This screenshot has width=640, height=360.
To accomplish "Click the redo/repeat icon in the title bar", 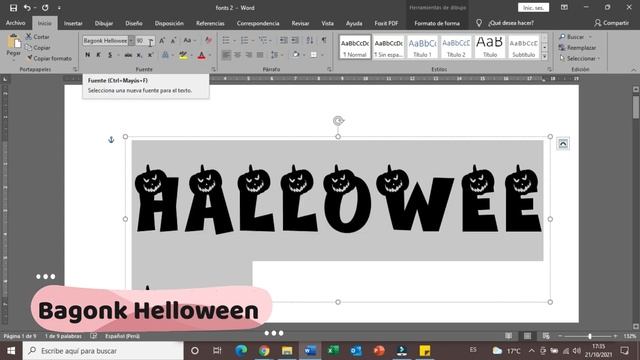I will [45, 8].
